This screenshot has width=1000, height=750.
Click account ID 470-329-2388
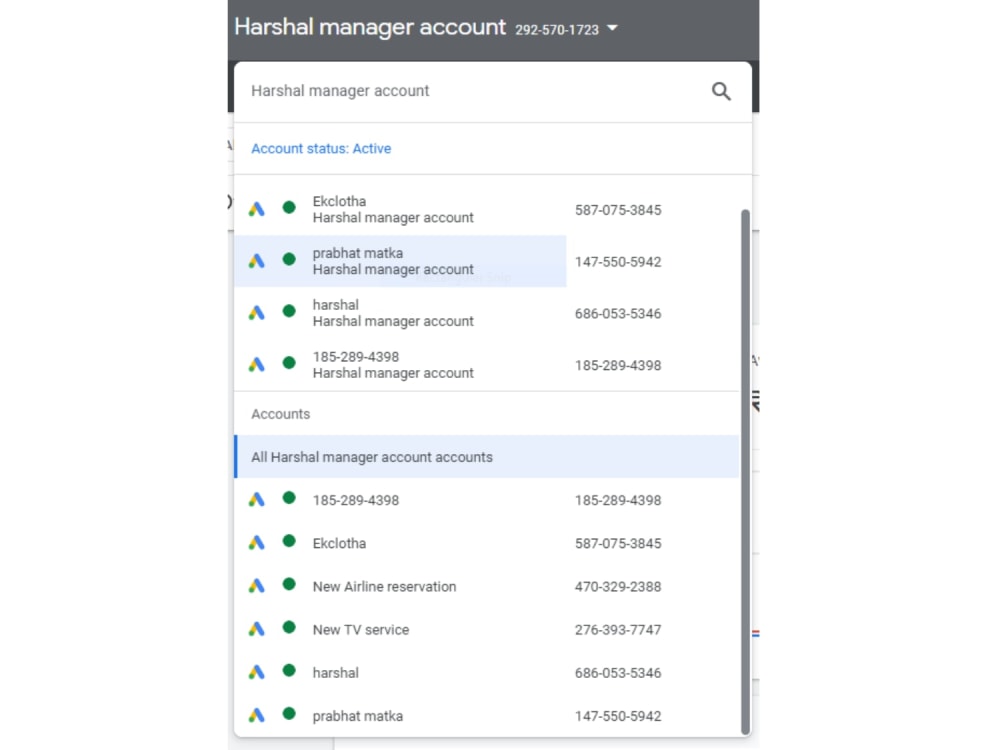point(618,587)
